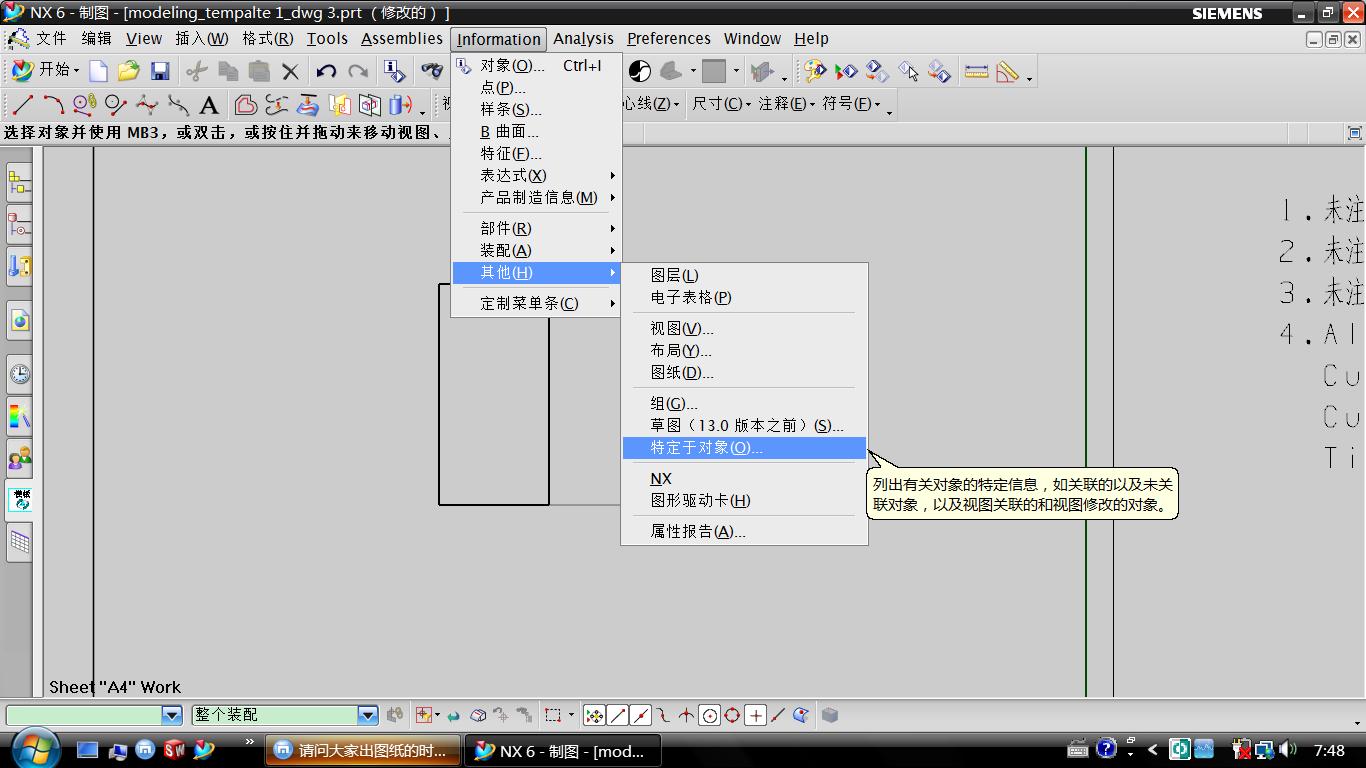Switch to 请问大家出图纸的时 taskbar window
1366x768 pixels.
(x=363, y=751)
